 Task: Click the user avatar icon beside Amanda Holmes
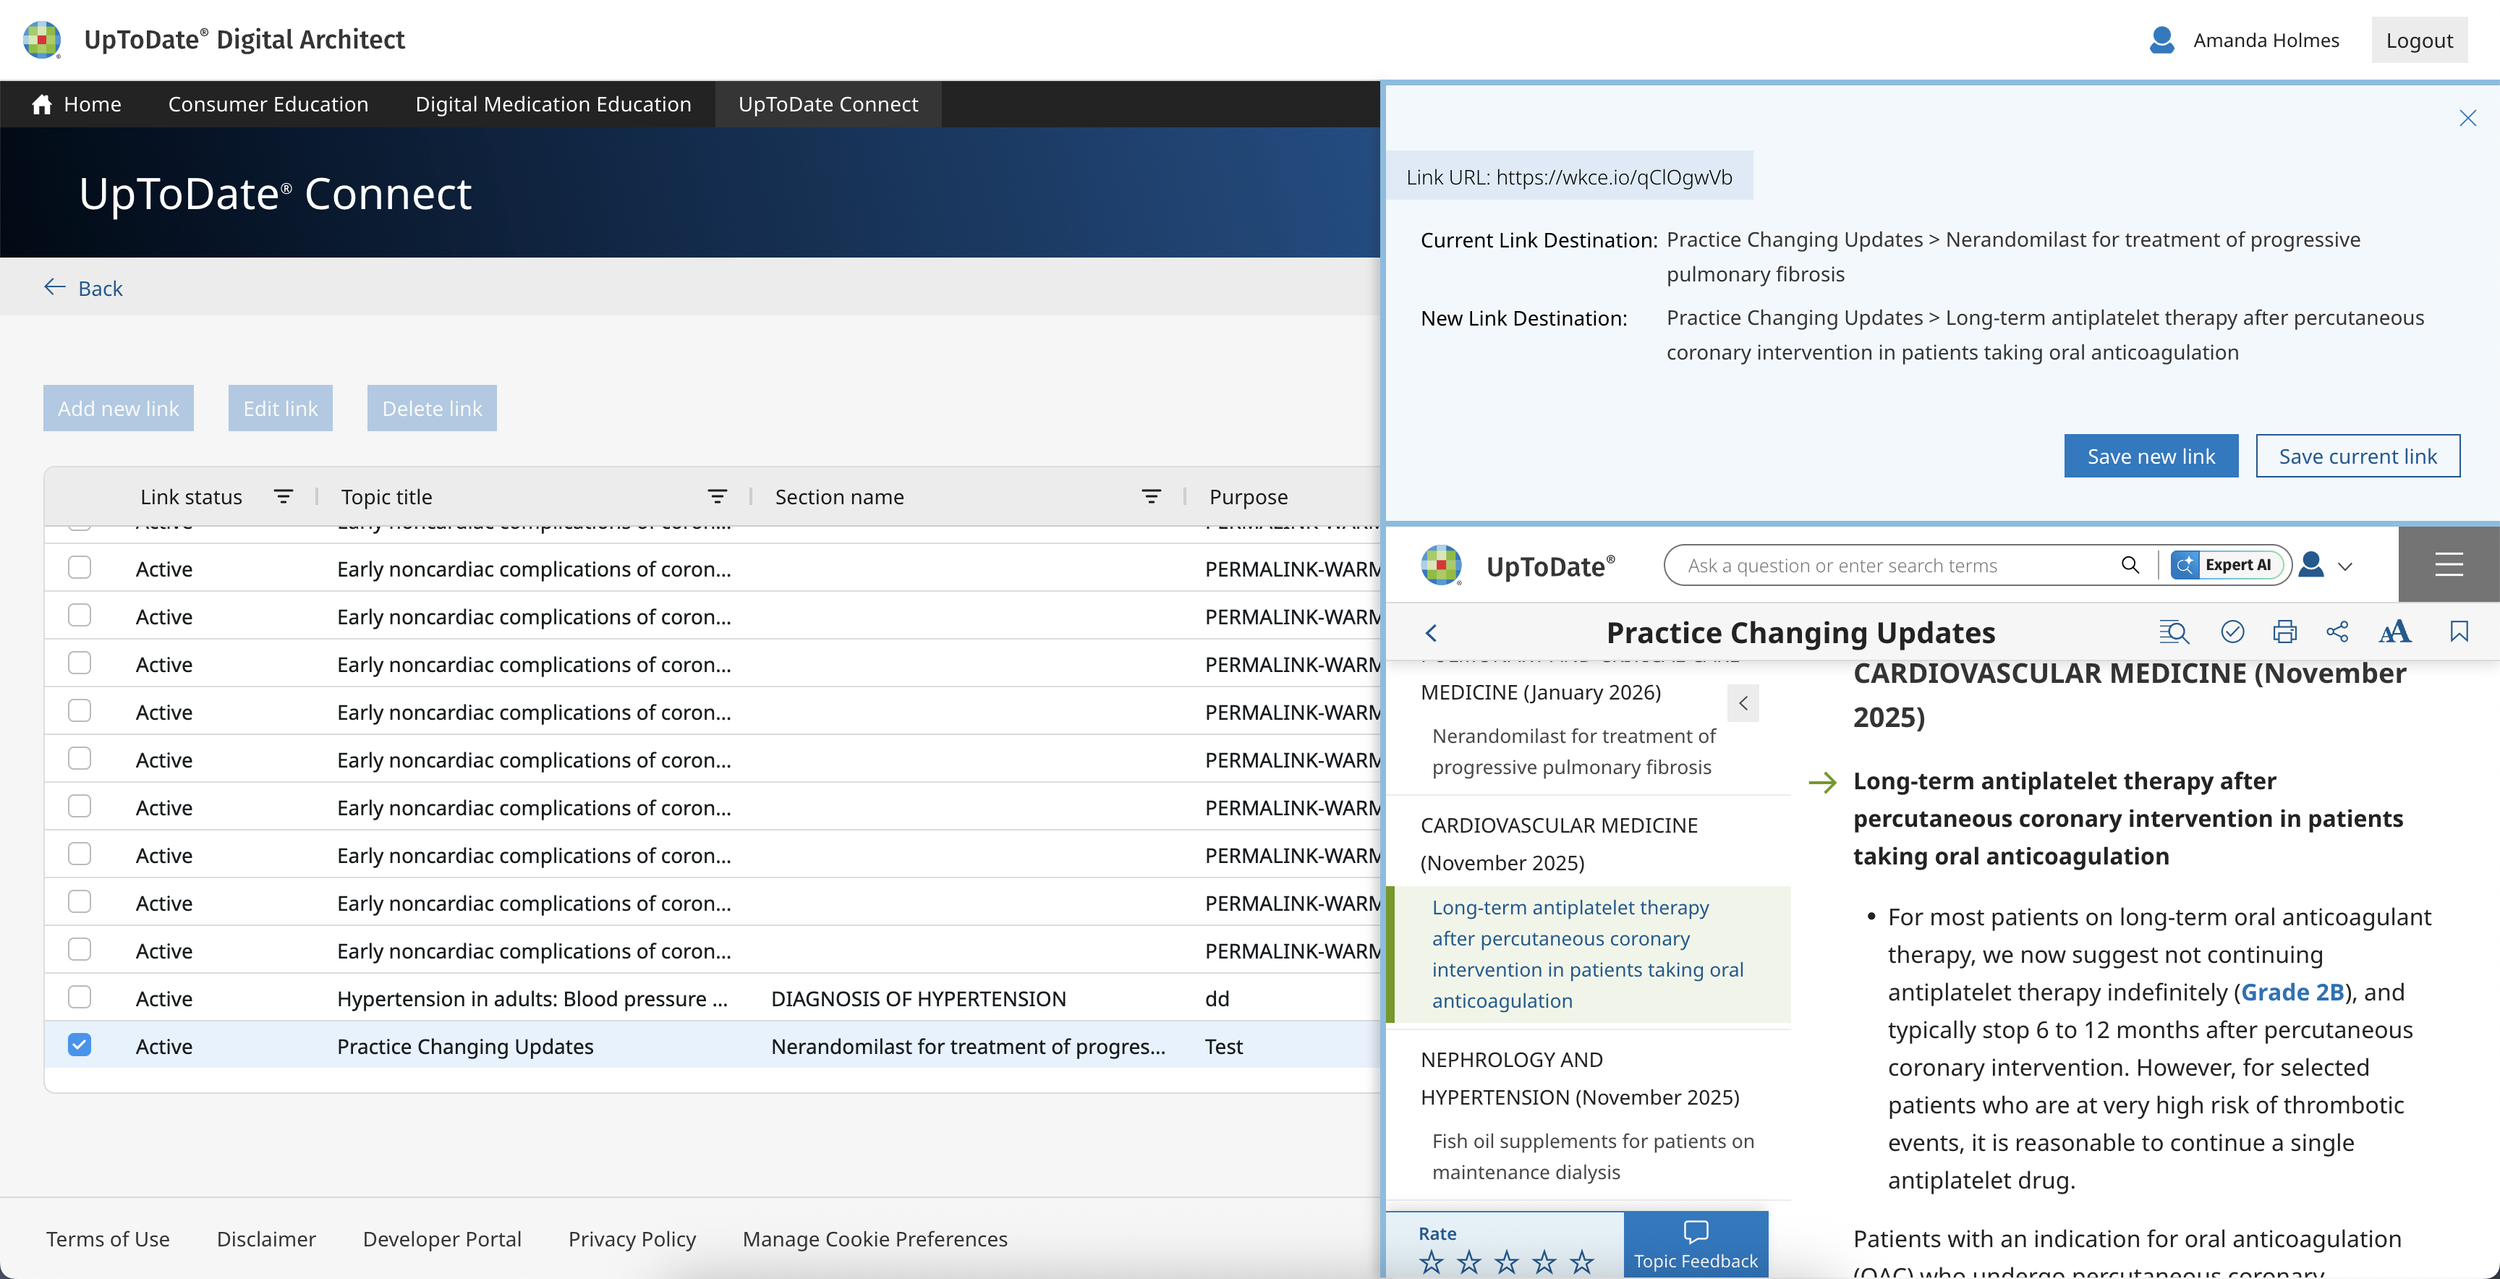pos(2161,40)
